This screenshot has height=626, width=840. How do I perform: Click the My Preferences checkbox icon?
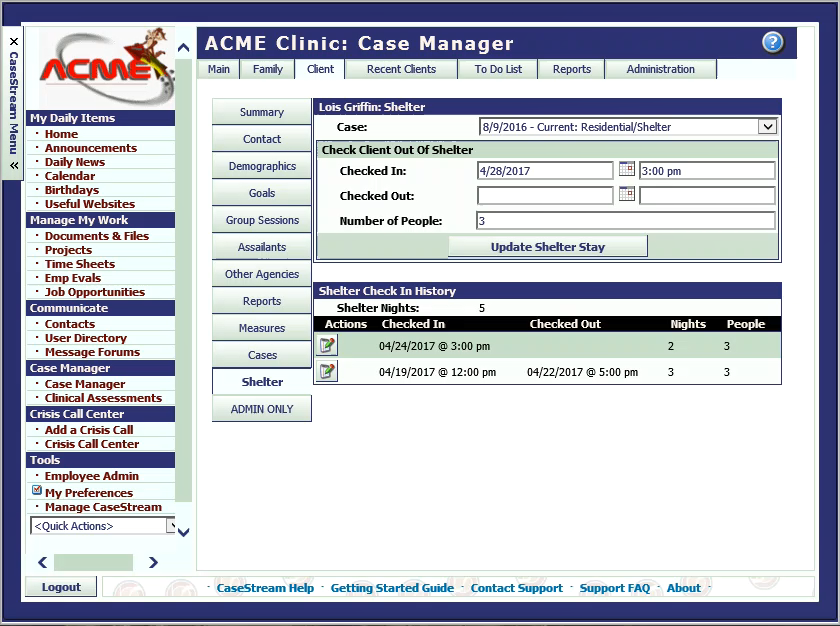tap(36, 491)
